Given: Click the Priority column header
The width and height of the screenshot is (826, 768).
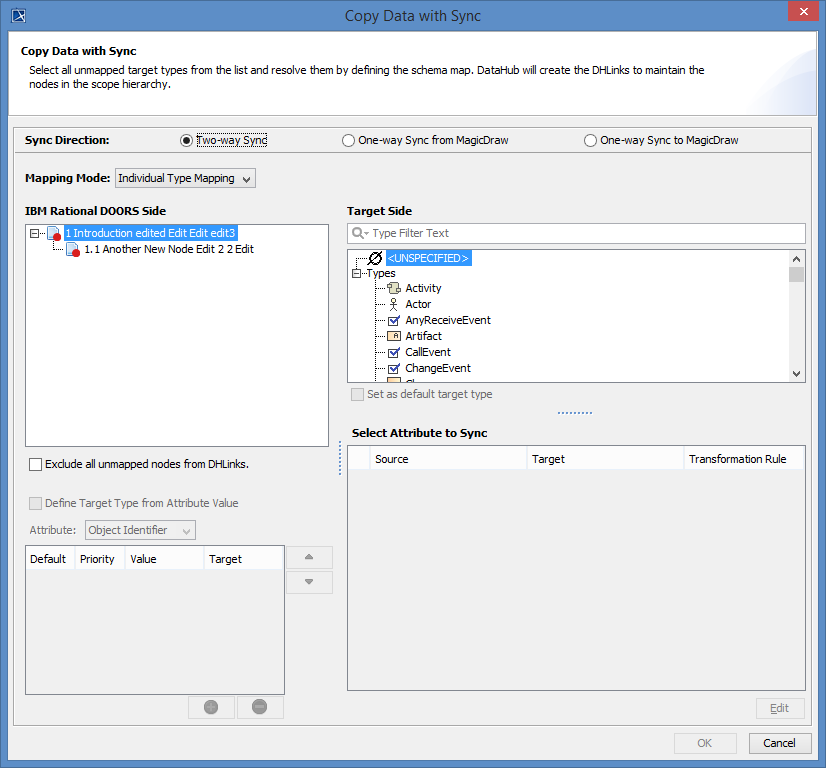Looking at the screenshot, I should [100, 559].
